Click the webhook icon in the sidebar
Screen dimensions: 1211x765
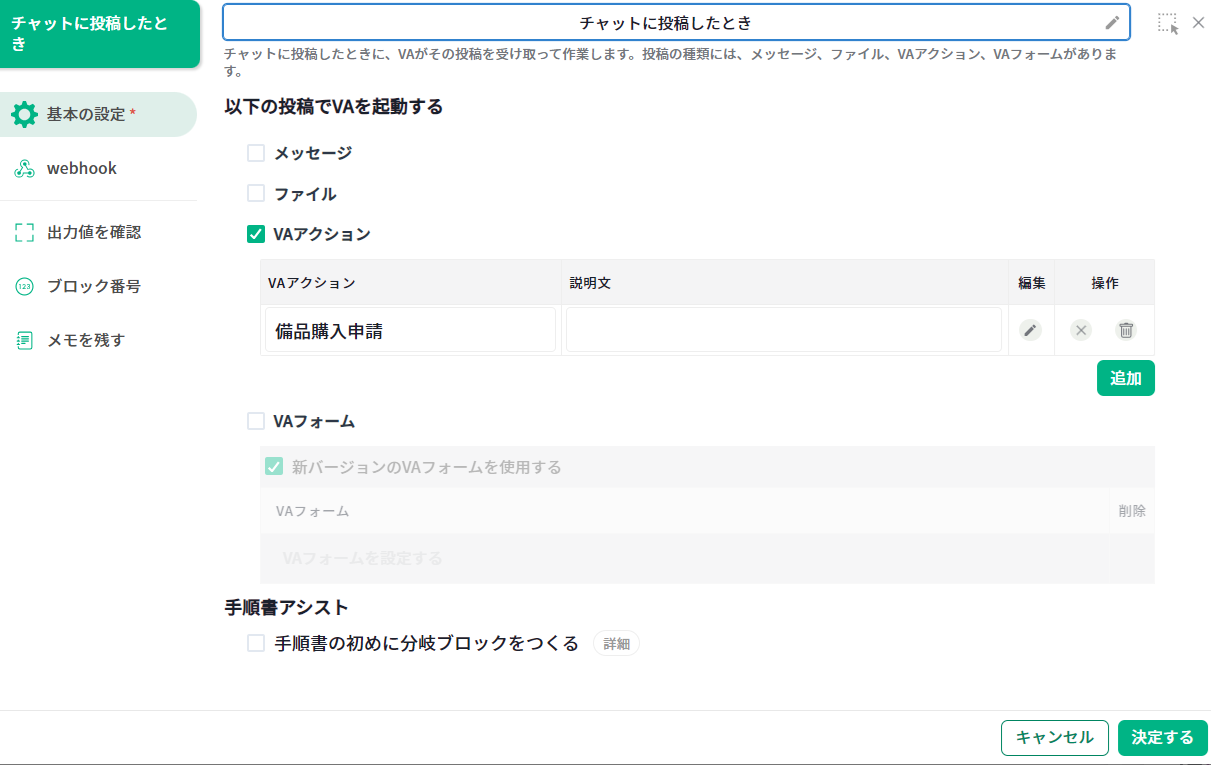24,169
